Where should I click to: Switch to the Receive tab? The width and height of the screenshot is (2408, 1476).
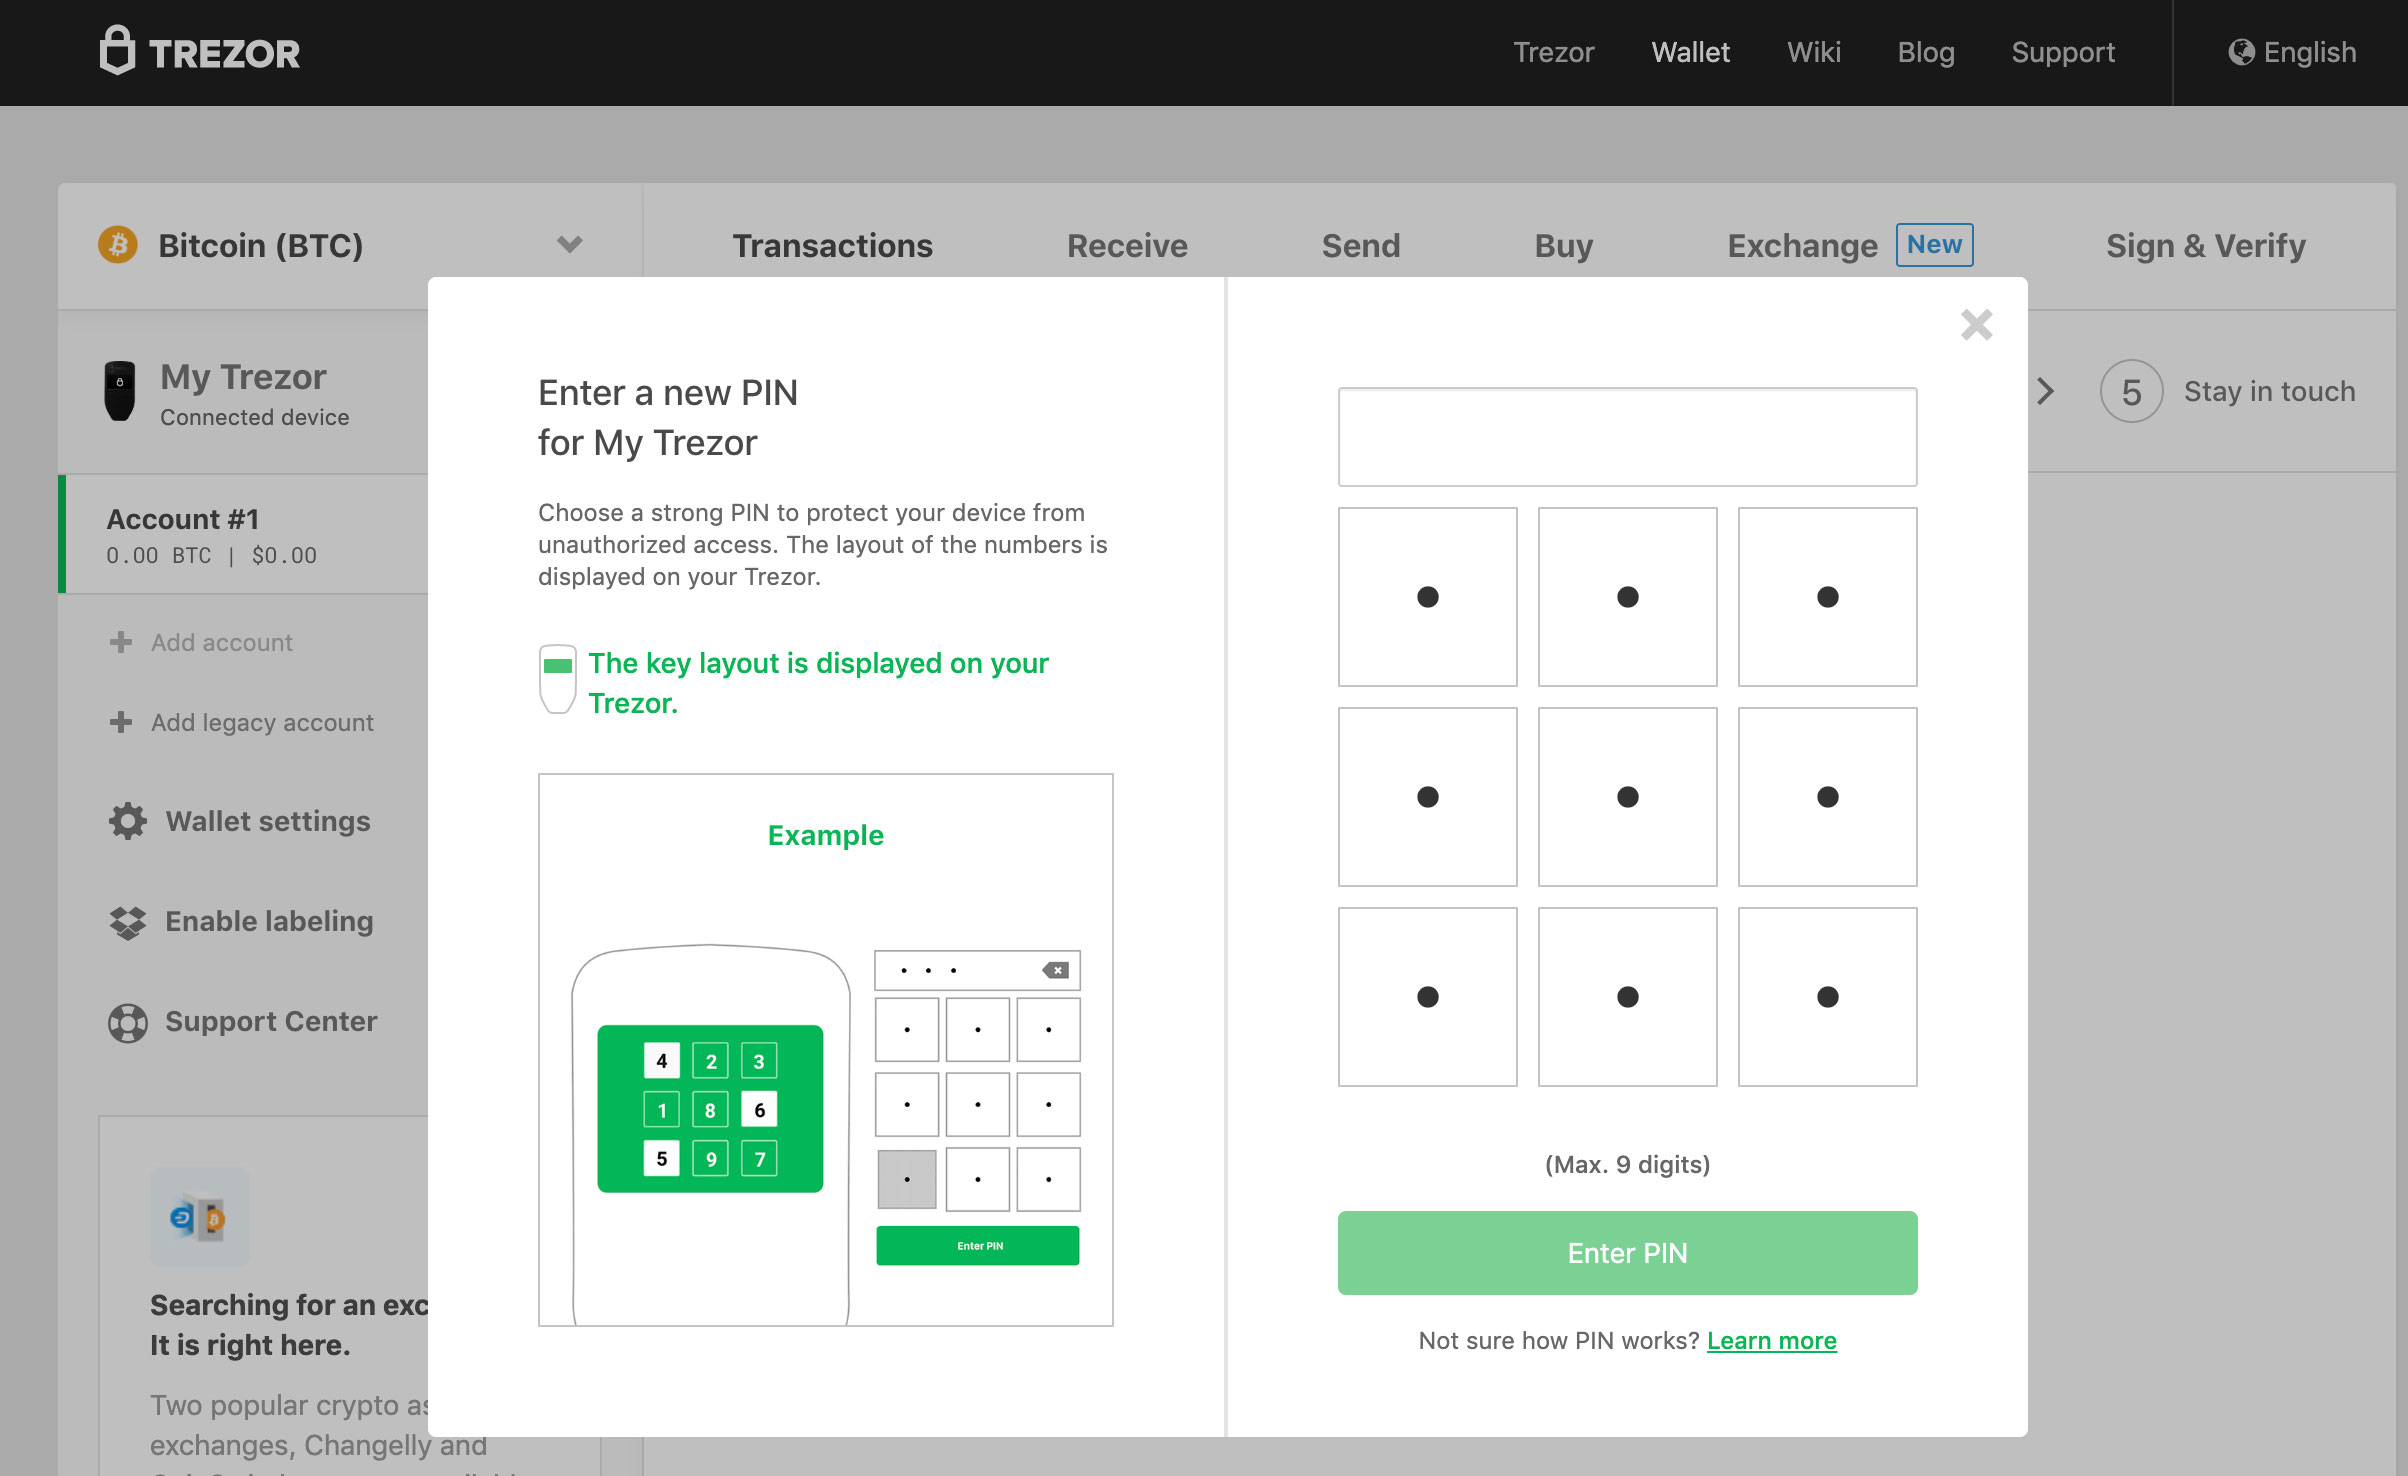(1127, 246)
